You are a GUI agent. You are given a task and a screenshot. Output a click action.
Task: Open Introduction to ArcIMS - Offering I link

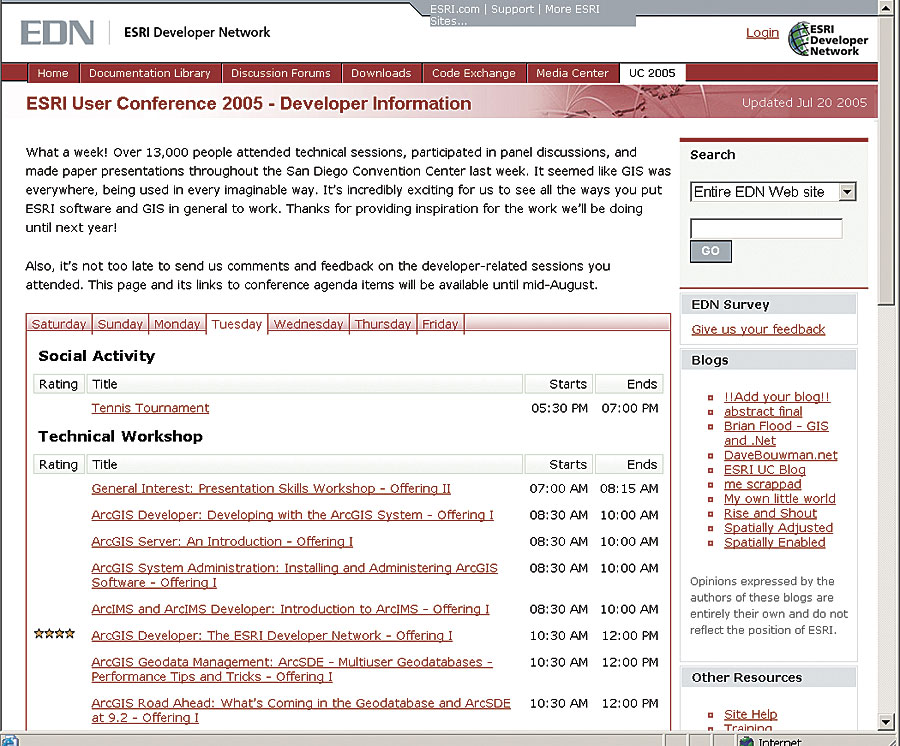coord(290,609)
